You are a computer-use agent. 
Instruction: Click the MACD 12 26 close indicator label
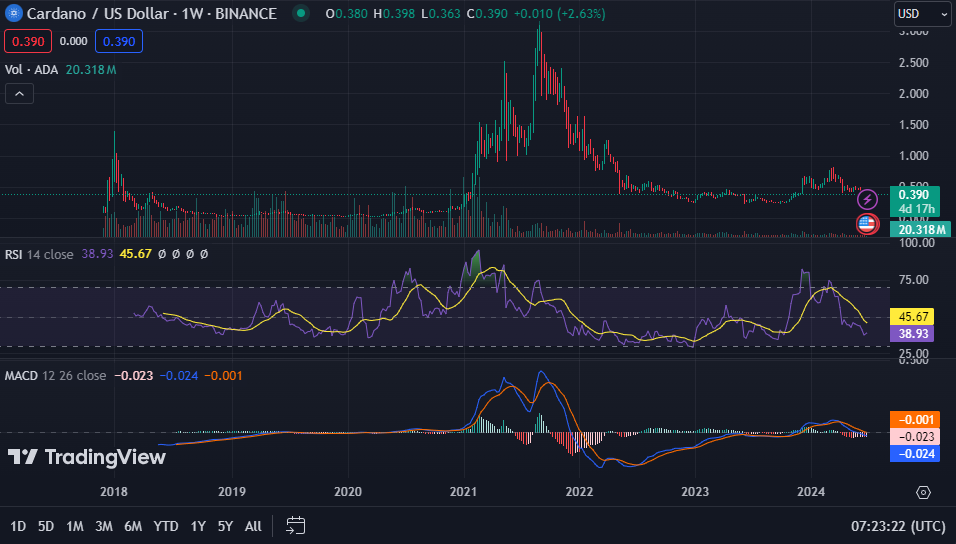[55, 376]
